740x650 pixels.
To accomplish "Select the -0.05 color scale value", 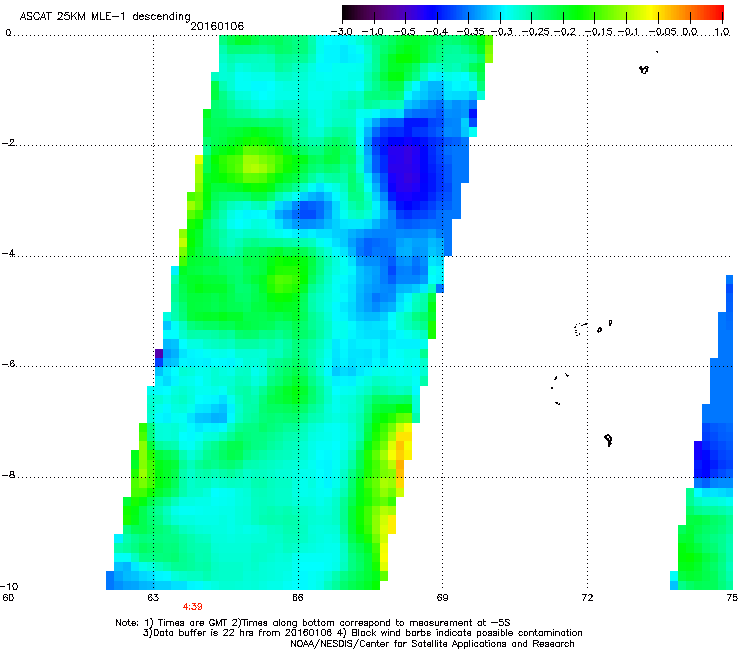I will 663,32.
